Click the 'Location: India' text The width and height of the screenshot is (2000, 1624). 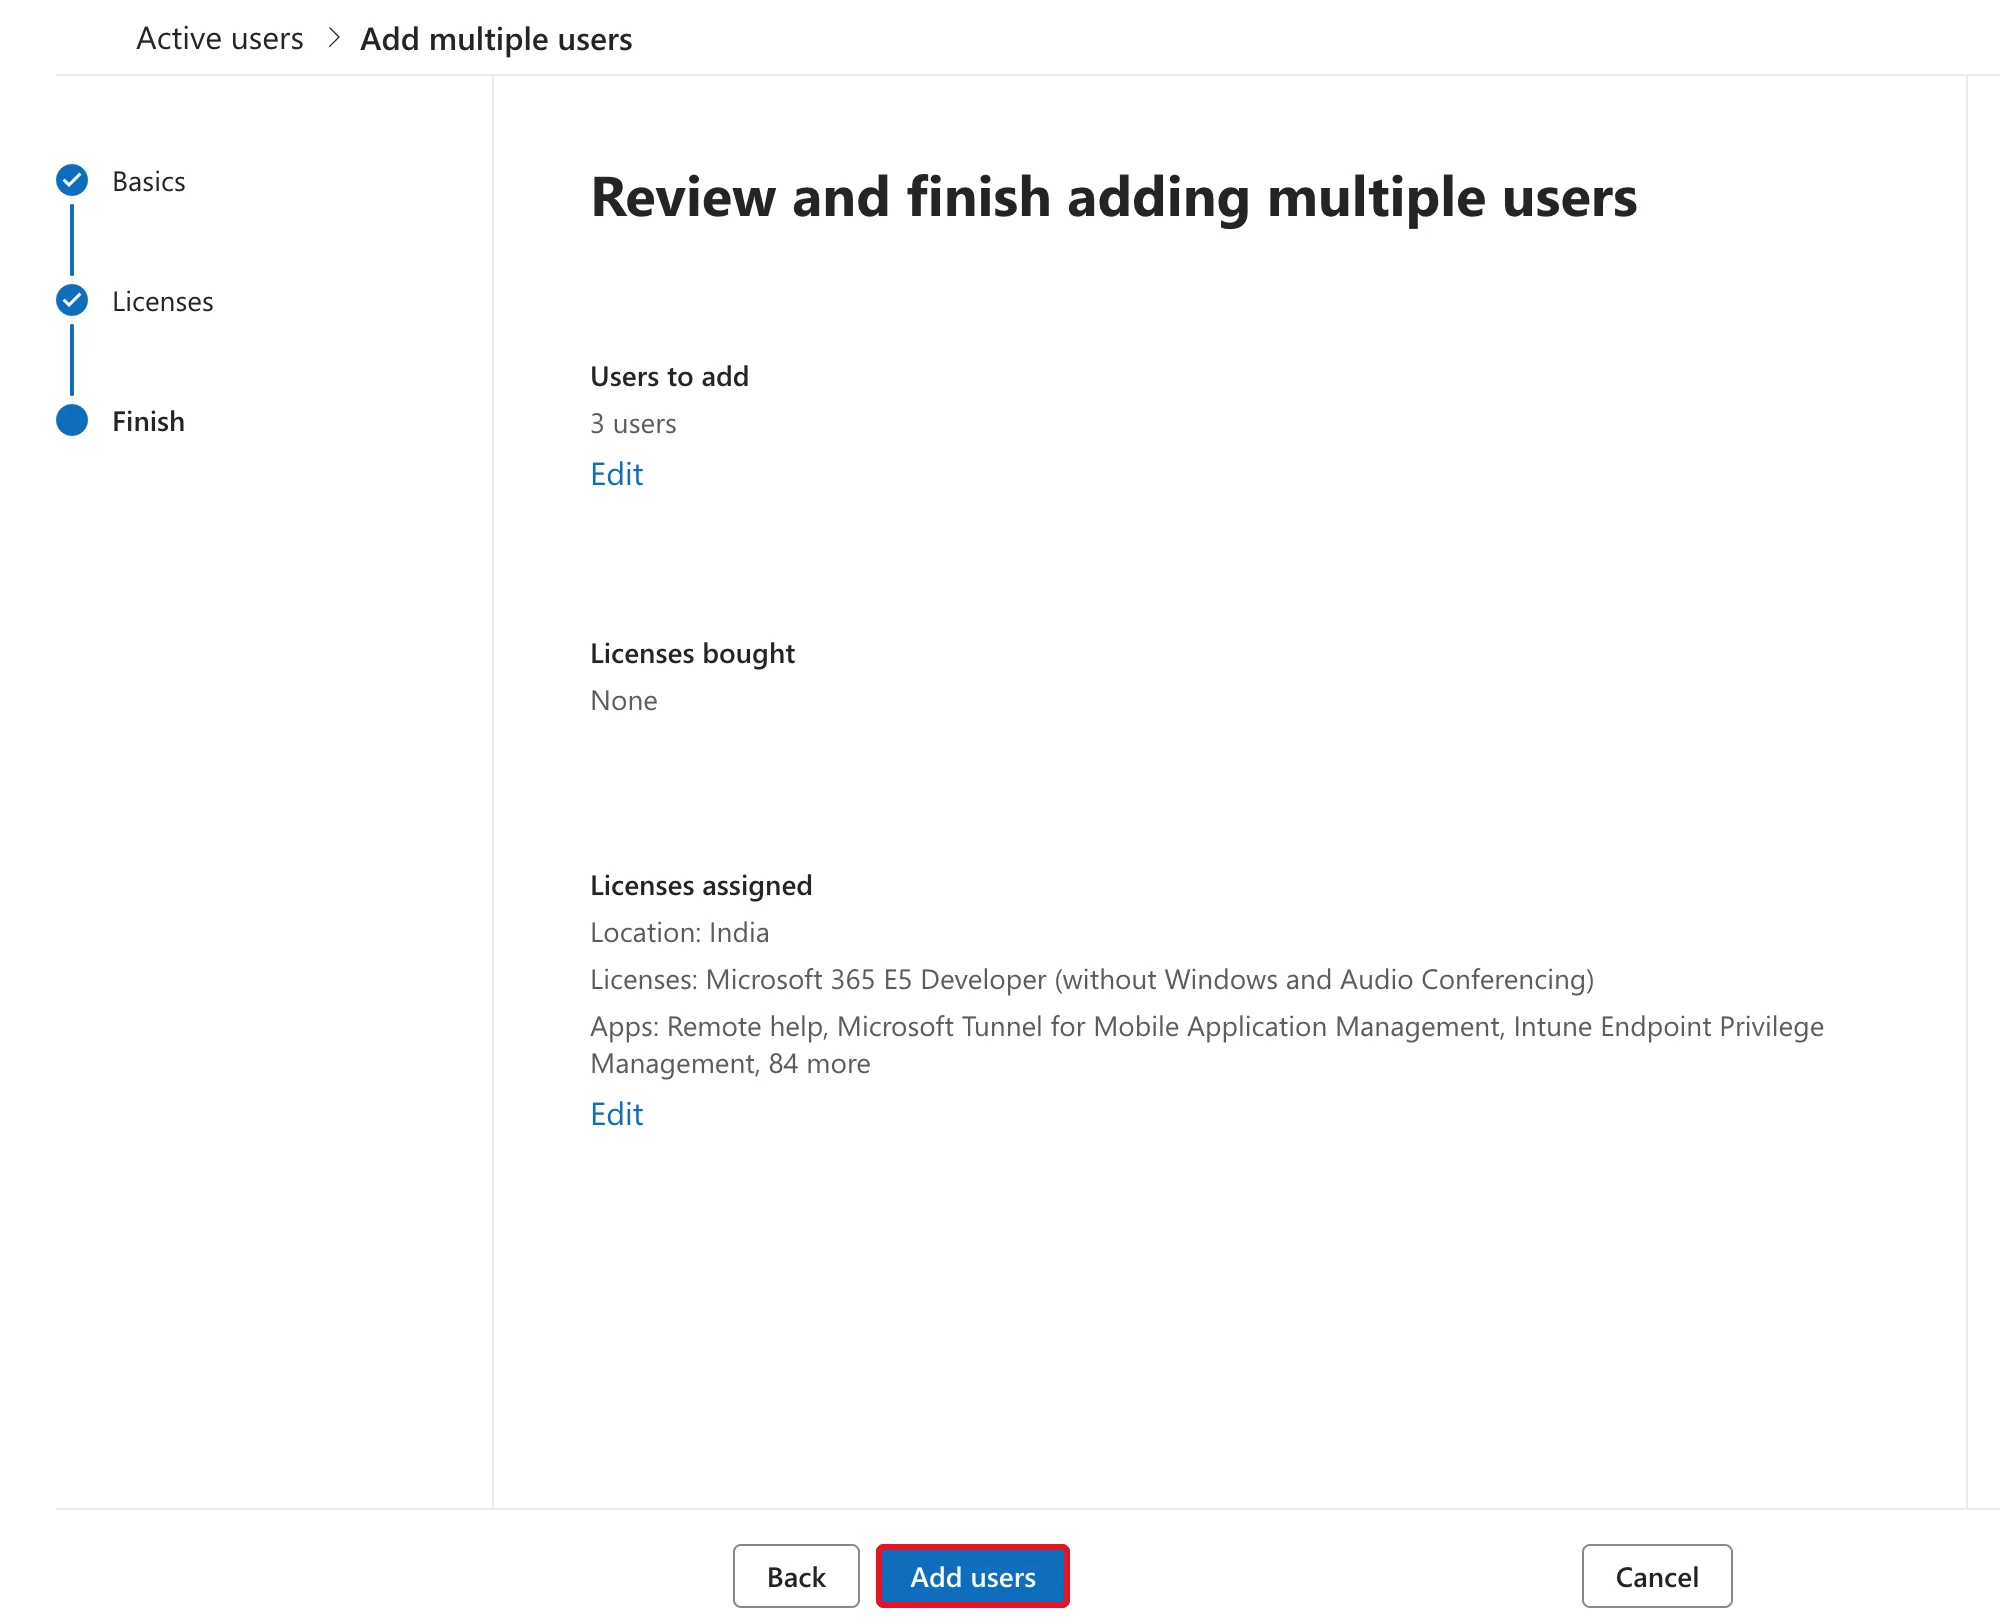tap(680, 932)
